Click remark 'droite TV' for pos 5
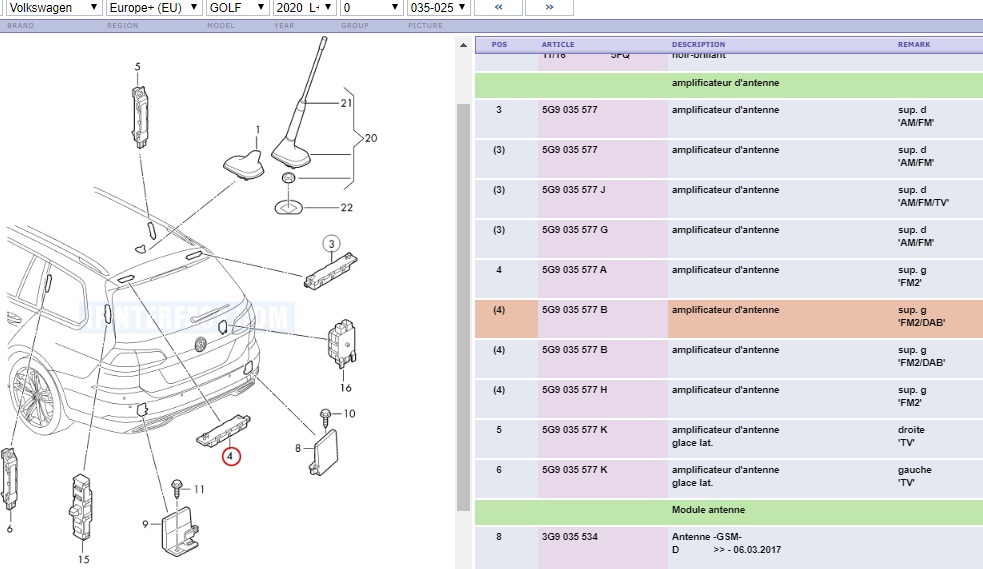 (x=911, y=436)
